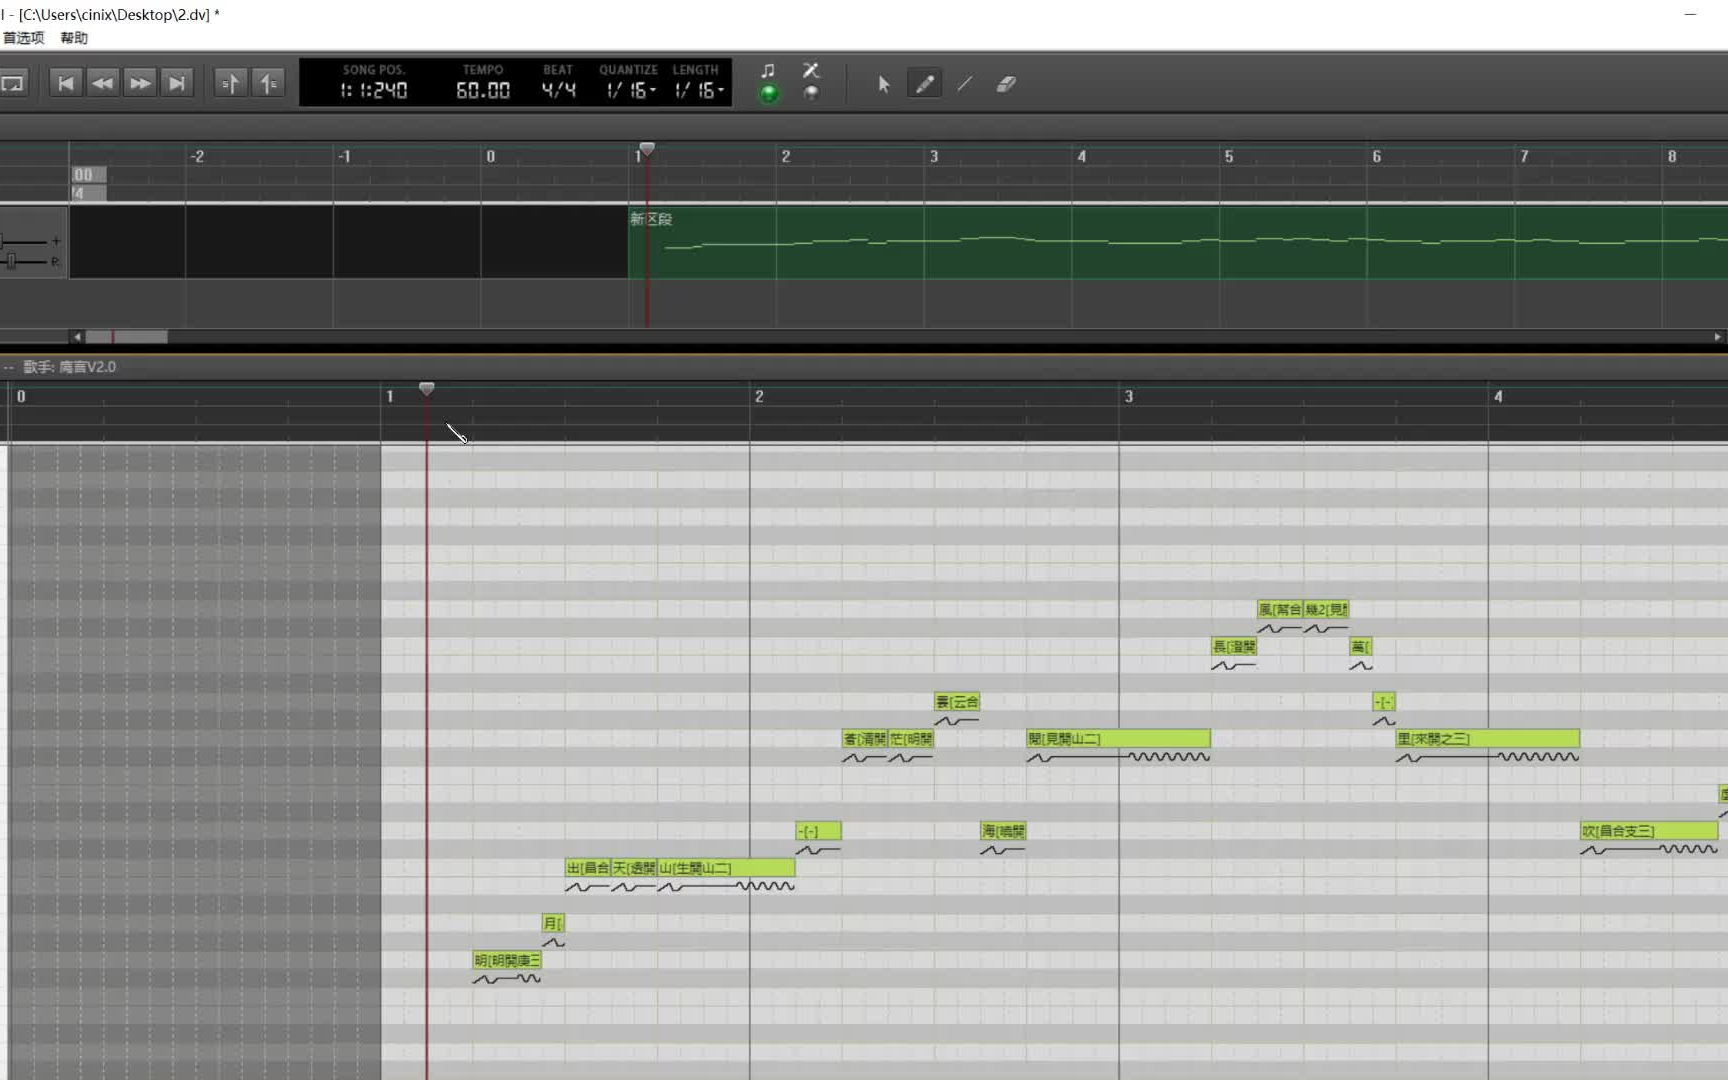Jump to the song start
Image resolution: width=1728 pixels, height=1080 pixels.
click(66, 84)
